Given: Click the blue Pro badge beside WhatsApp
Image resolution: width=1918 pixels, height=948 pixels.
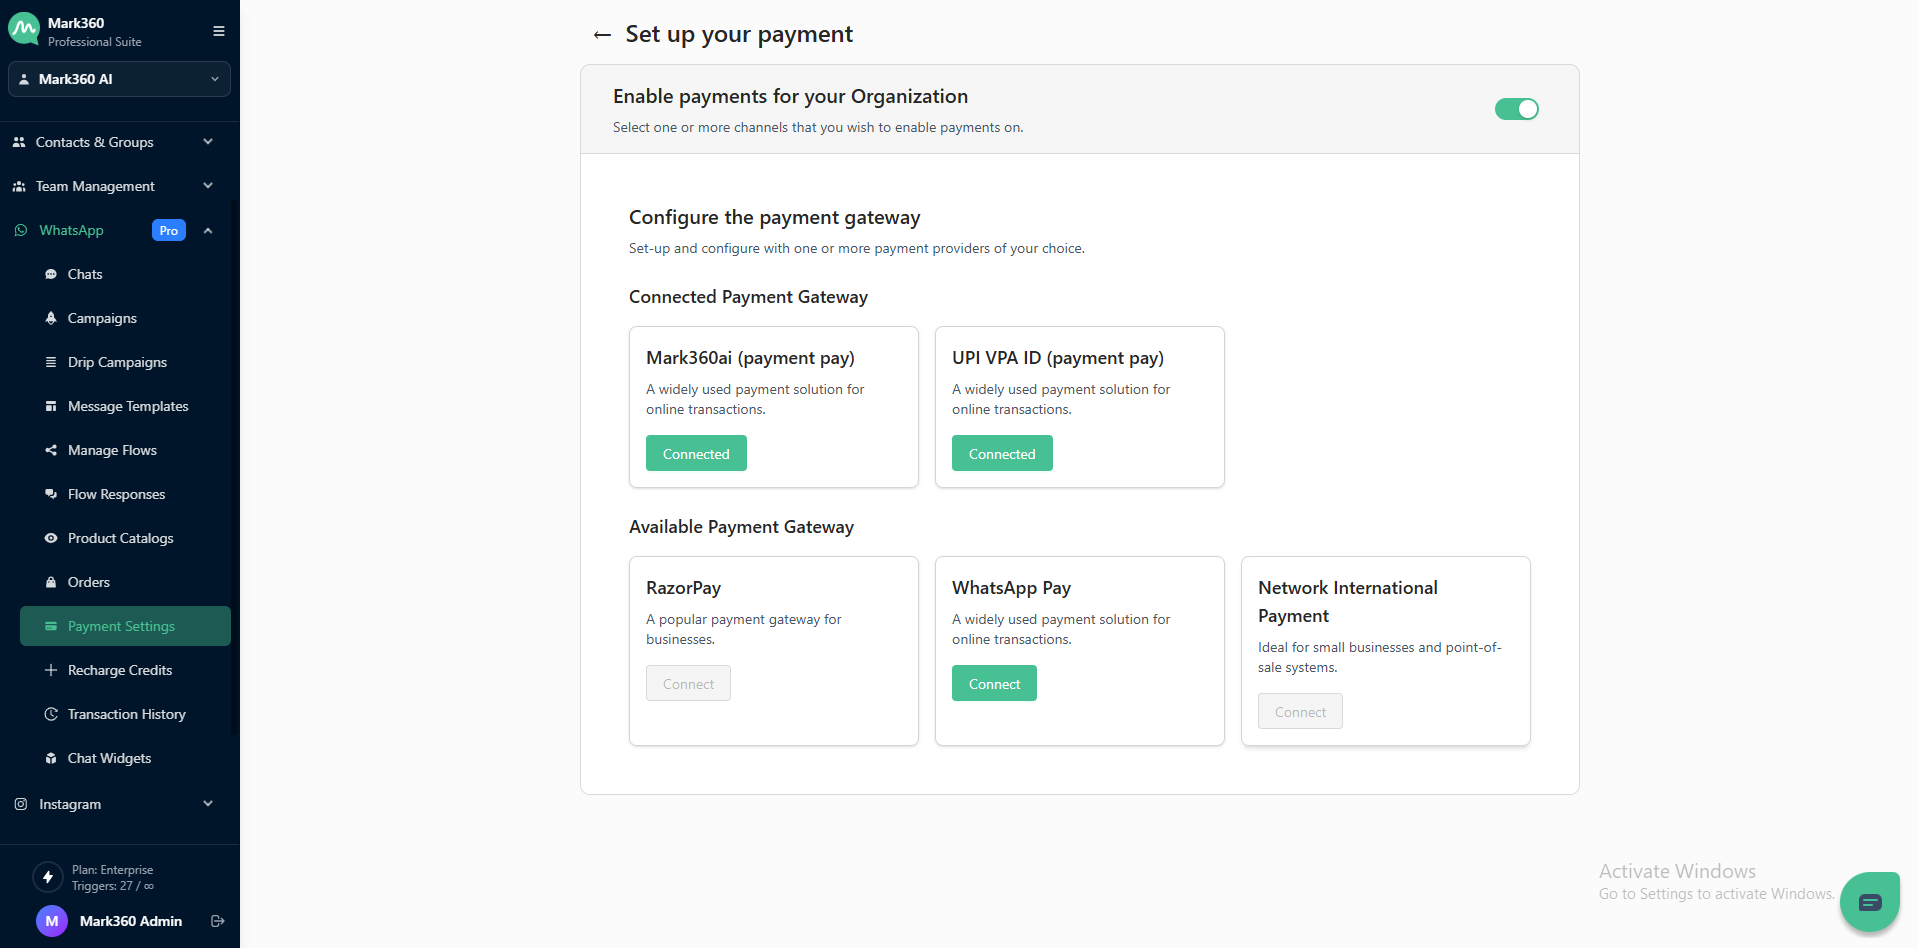Looking at the screenshot, I should [169, 230].
